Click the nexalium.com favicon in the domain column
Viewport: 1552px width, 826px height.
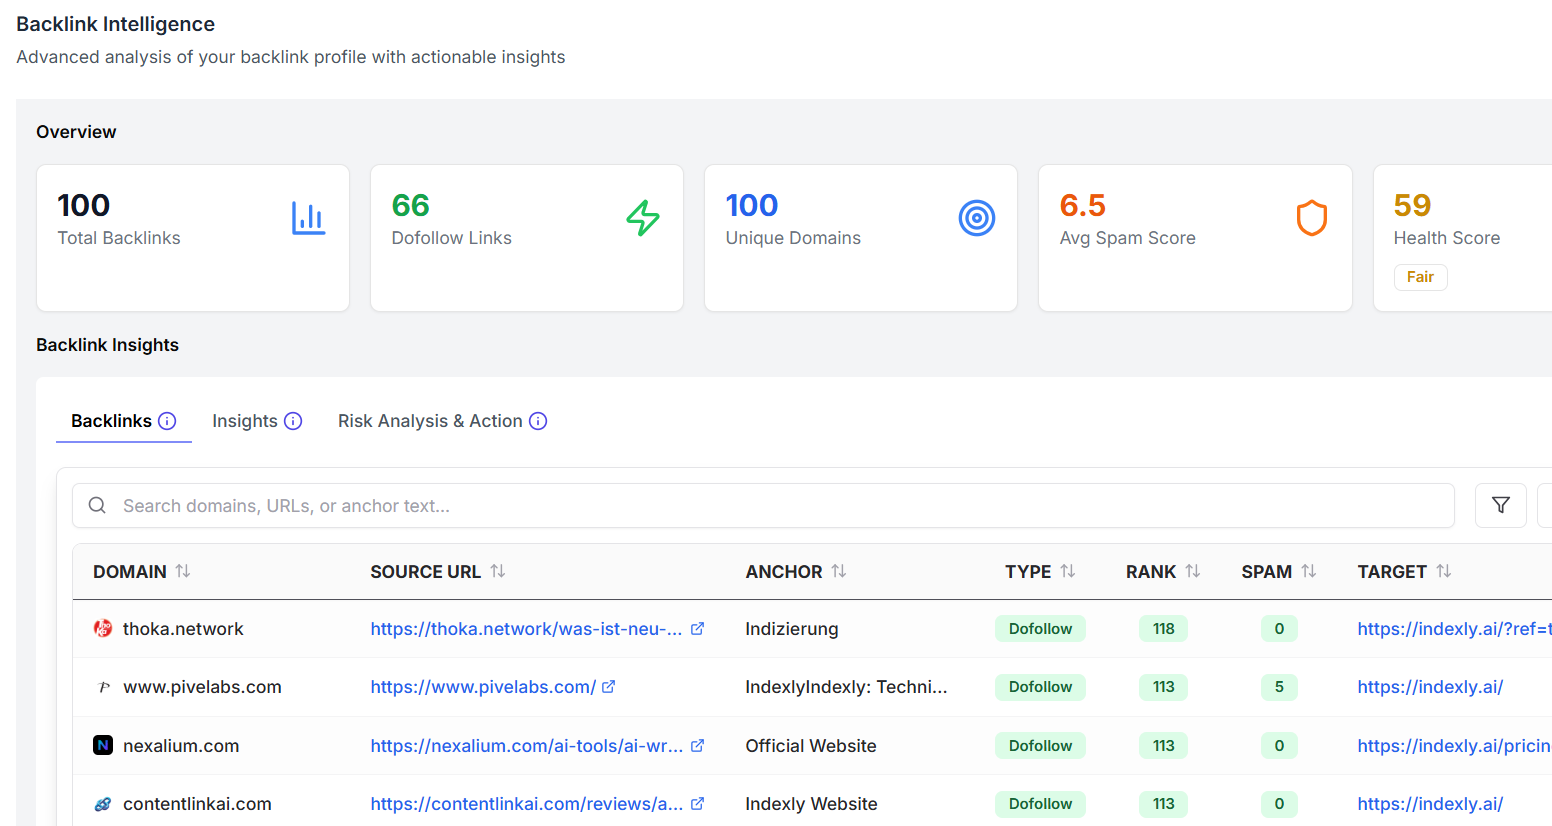click(100, 745)
